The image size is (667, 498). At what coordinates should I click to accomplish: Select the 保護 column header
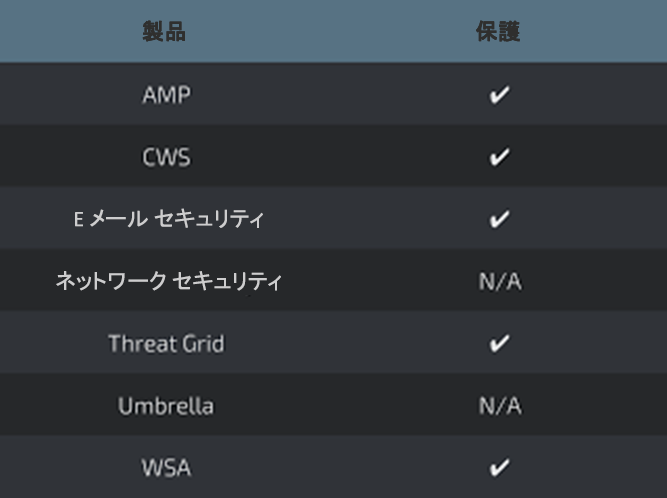pos(498,32)
